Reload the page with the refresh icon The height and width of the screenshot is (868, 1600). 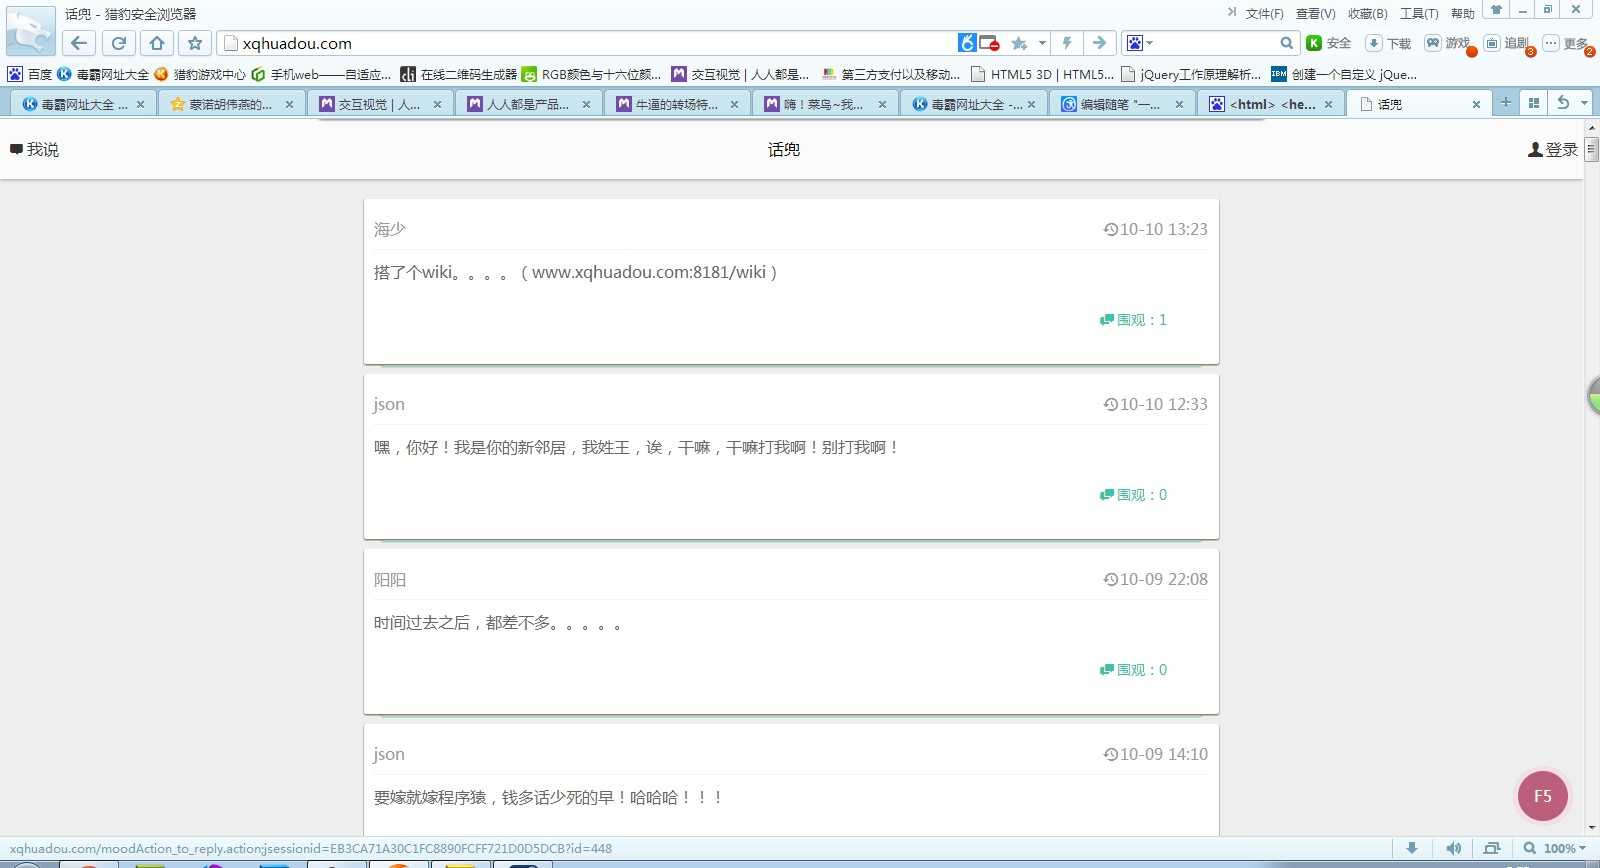point(118,43)
